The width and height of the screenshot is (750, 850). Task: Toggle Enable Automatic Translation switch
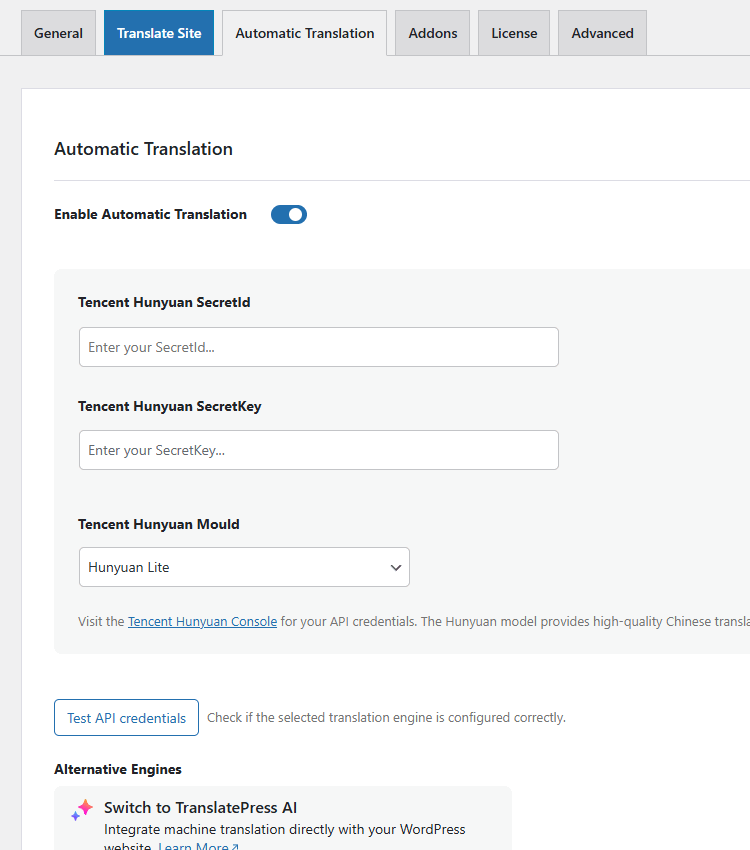pos(289,214)
